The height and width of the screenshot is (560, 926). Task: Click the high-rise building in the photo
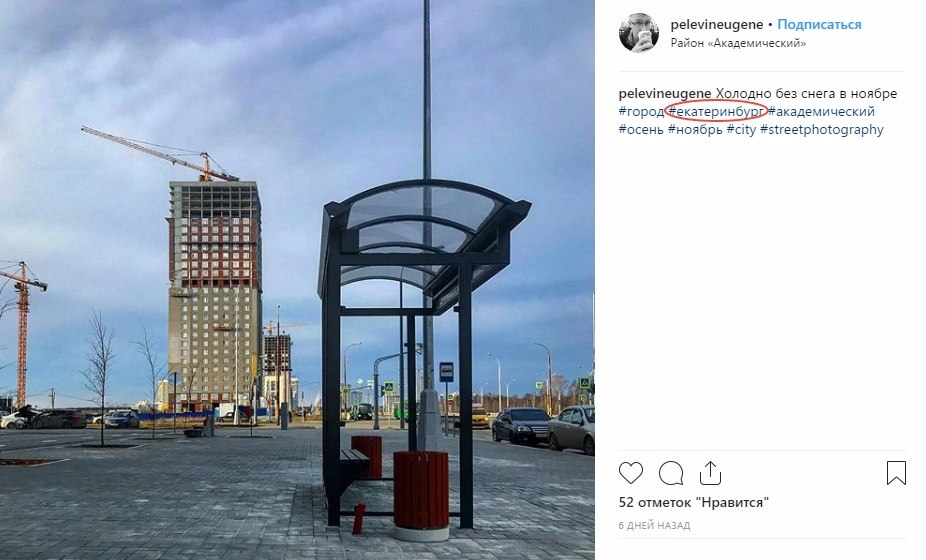pyautogui.click(x=215, y=295)
